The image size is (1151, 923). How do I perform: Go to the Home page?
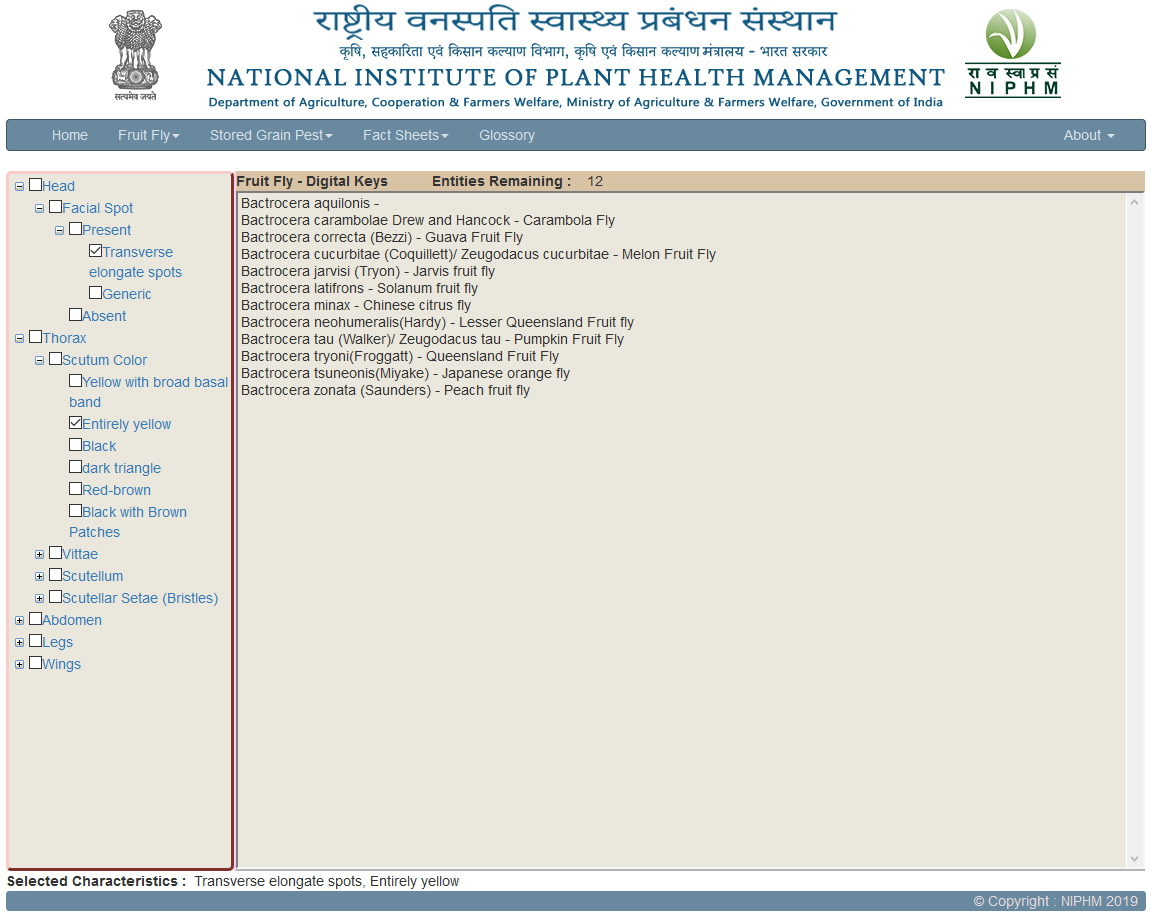coord(70,135)
